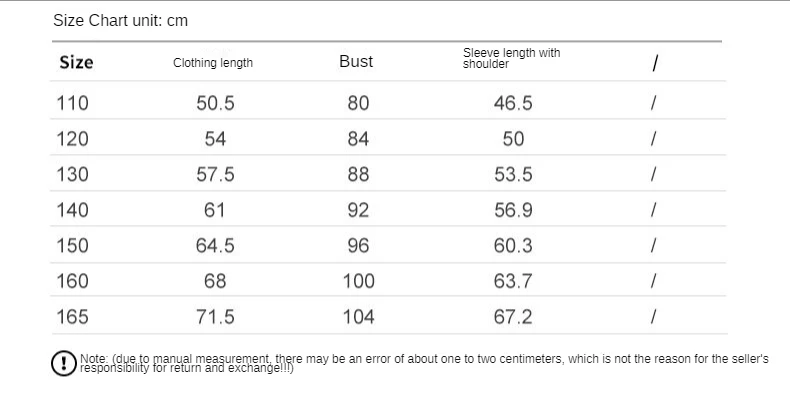Select the bust value 100
This screenshot has height=397, width=790.
(359, 281)
